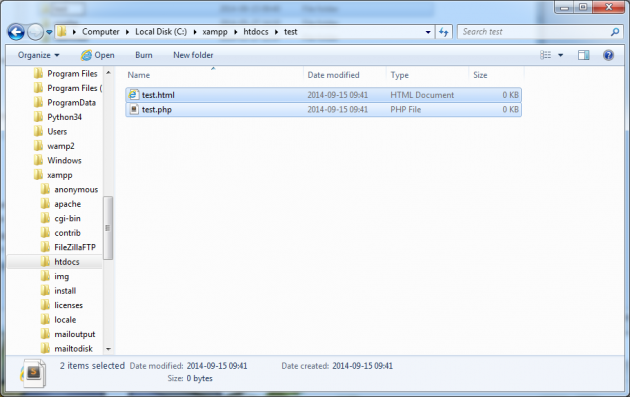Screen dimensions: 630x397
Task: Open ProgramData folder in tree
Action: click(x=72, y=102)
